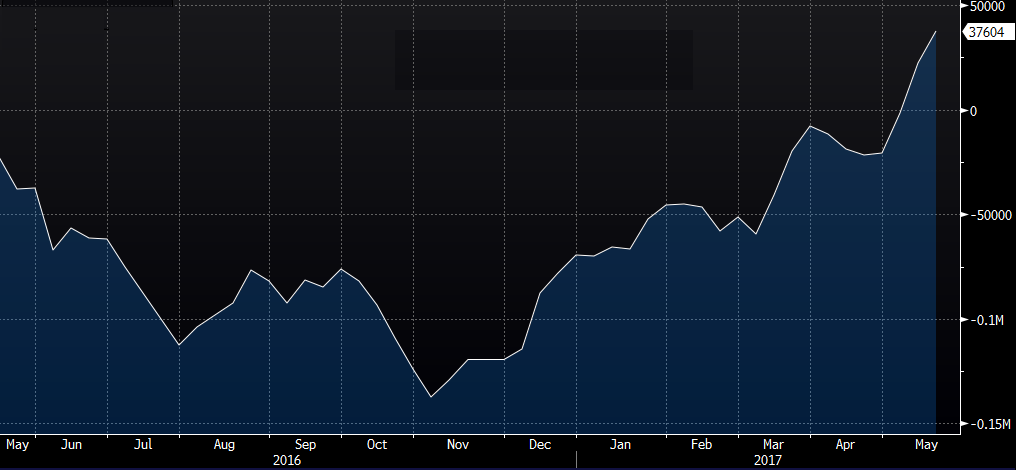Click the 50000 y-axis label
The height and width of the screenshot is (470, 1016).
pos(986,6)
